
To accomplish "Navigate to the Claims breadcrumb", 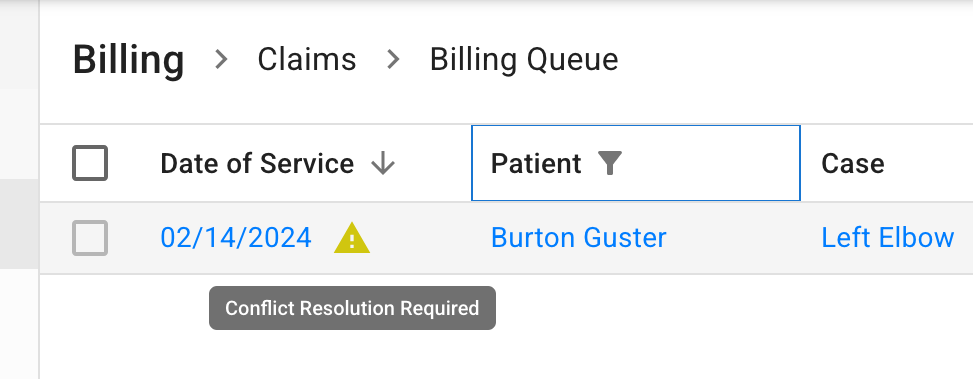I will (307, 60).
